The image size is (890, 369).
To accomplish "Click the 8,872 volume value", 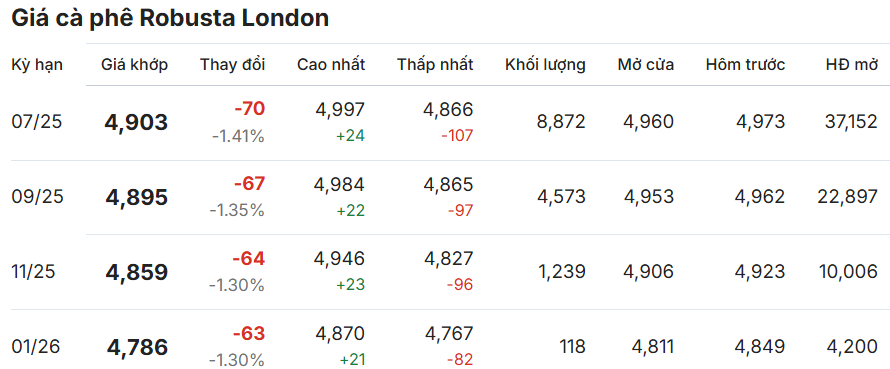I will point(561,121).
